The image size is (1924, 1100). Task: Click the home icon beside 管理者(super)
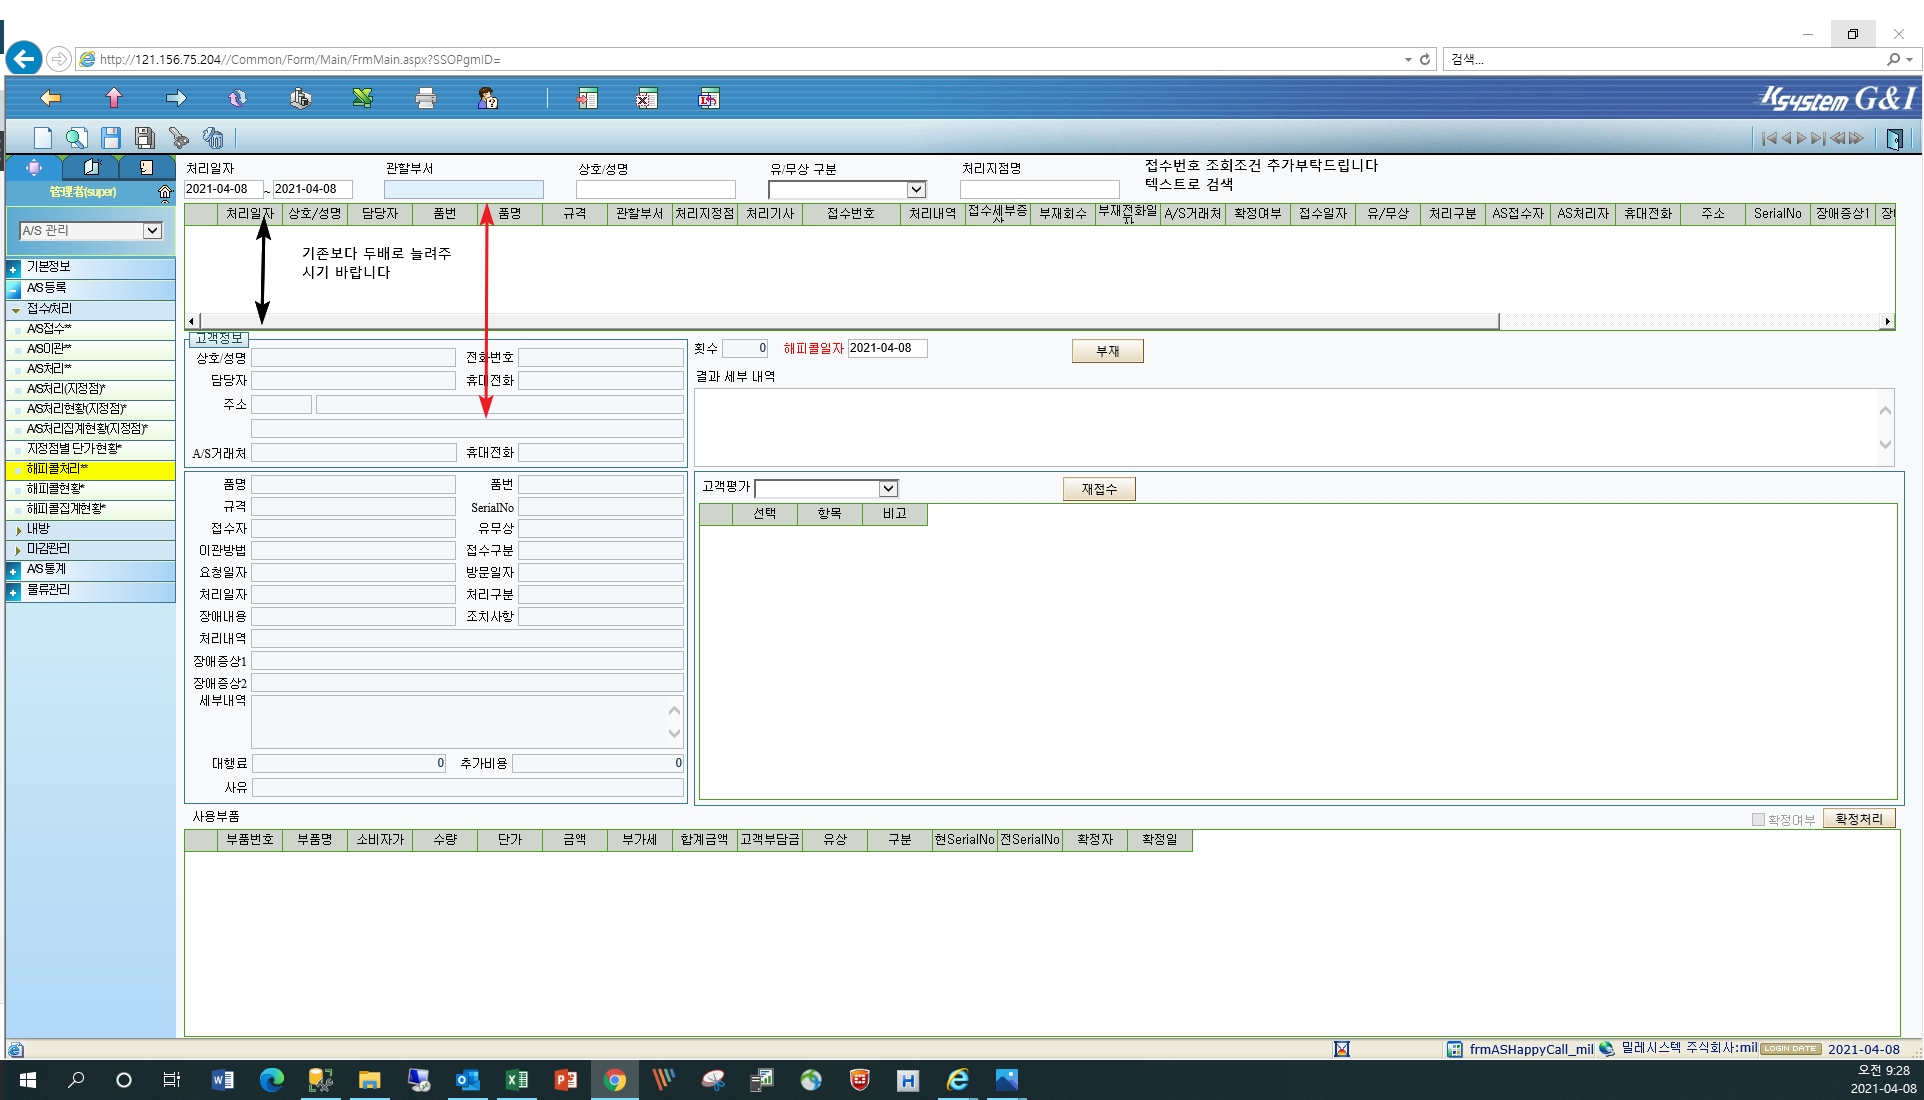165,192
